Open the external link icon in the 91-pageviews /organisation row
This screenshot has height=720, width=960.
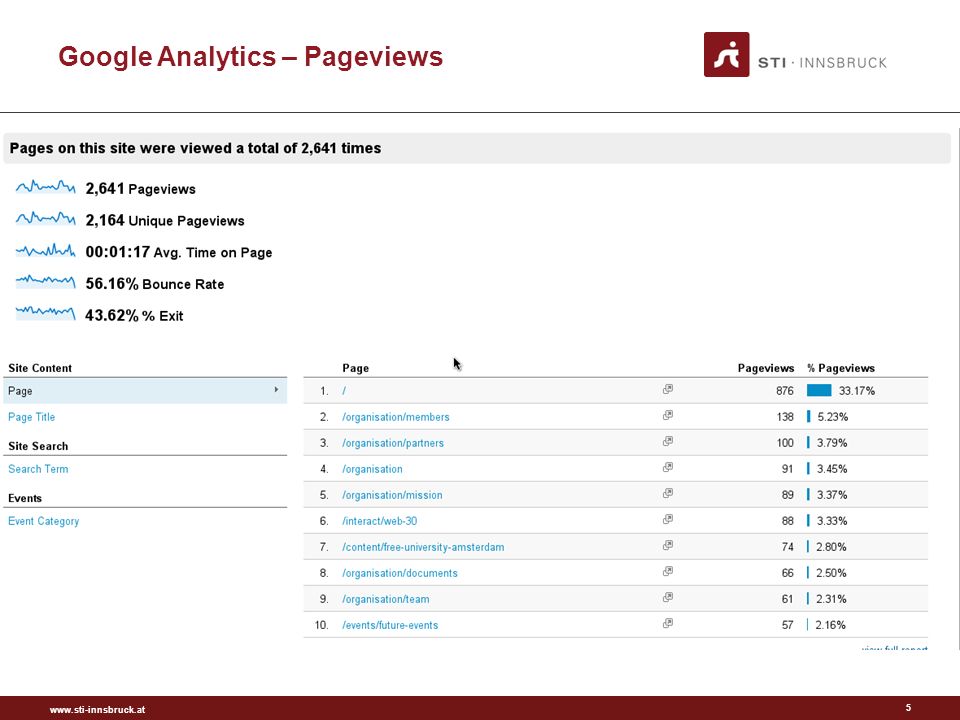[668, 467]
